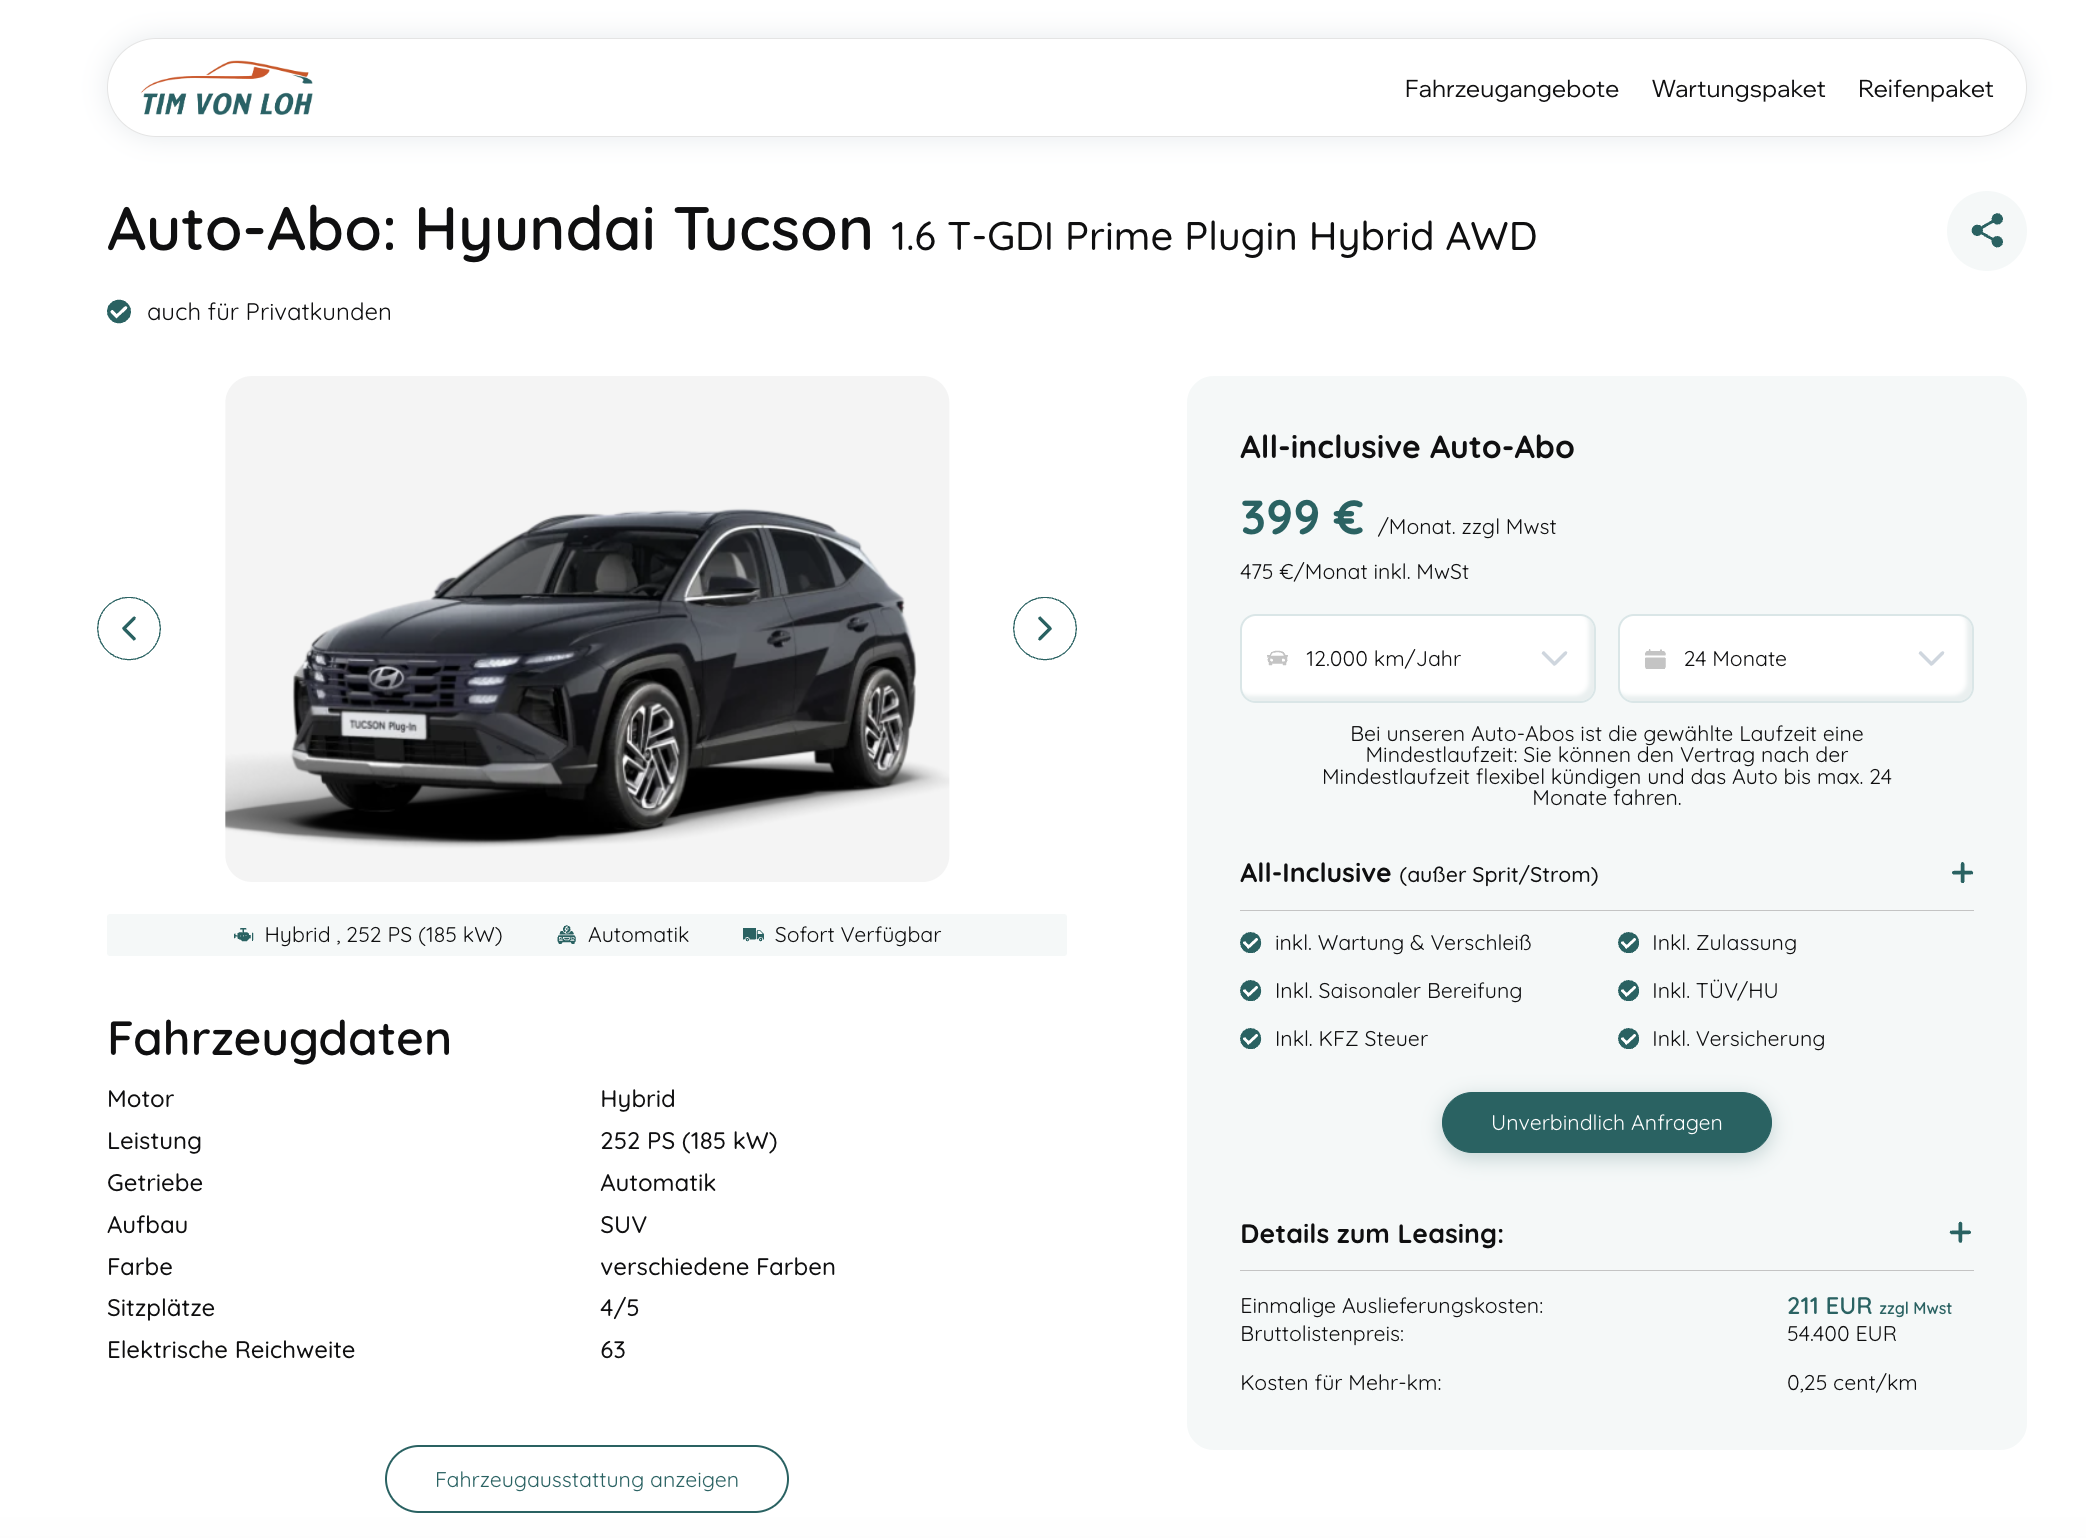Click the Automatik gearbox icon
Image resolution: width=2086 pixels, height=1538 pixels.
[566, 935]
